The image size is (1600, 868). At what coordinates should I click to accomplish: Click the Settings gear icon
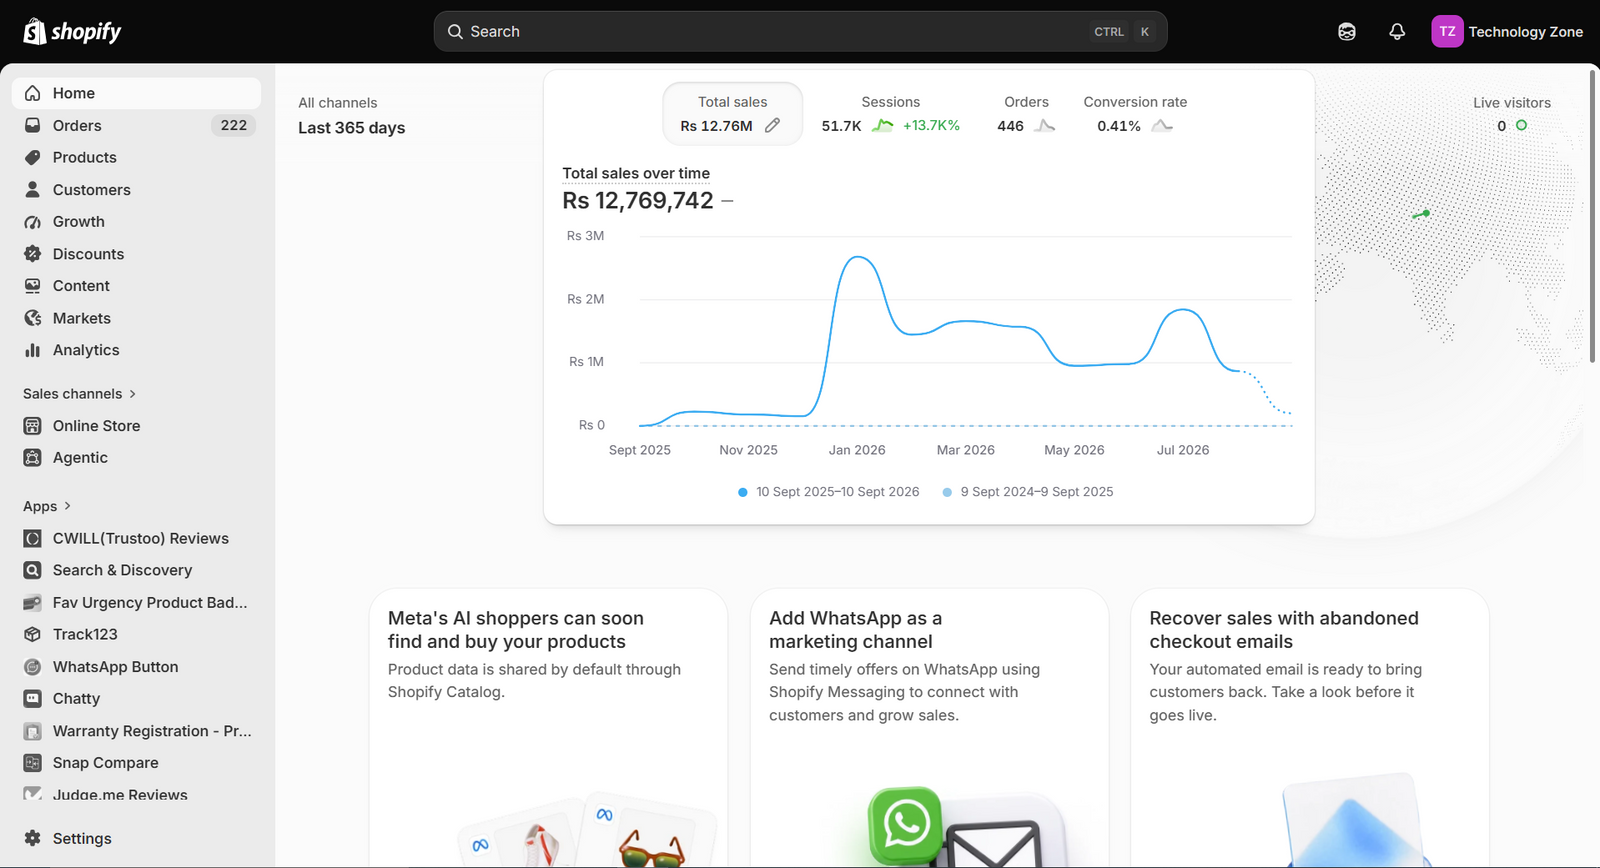pyautogui.click(x=33, y=838)
